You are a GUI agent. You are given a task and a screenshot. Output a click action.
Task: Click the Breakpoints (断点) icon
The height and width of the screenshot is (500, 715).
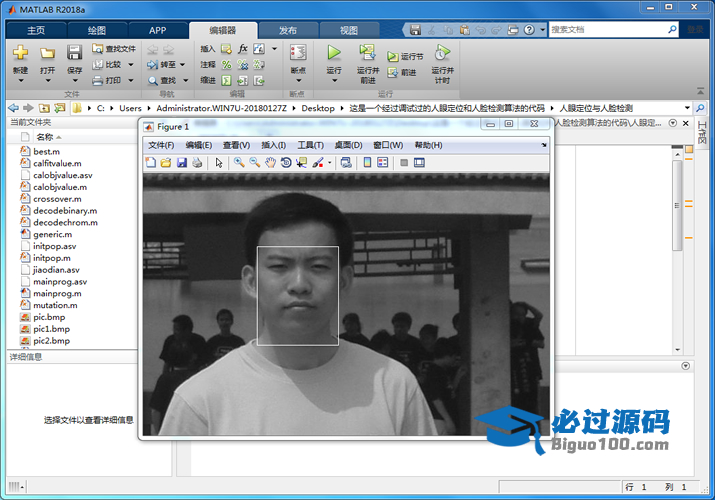[x=297, y=52]
